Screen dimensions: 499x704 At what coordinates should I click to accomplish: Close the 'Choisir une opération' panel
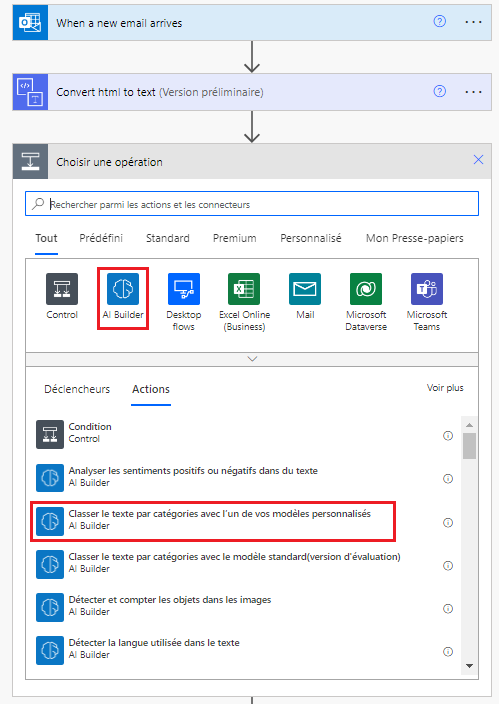click(478, 159)
